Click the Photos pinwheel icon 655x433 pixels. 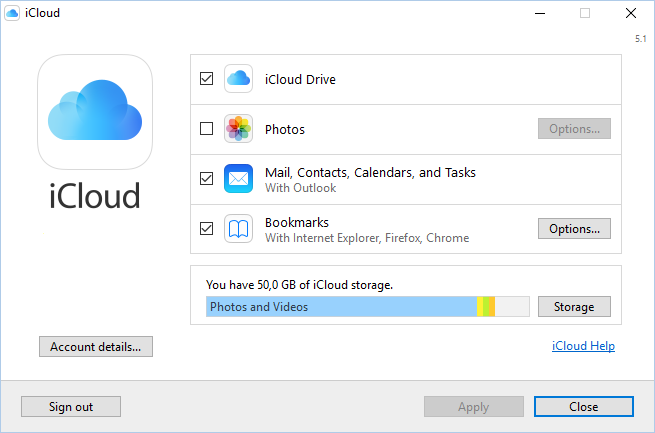238,129
